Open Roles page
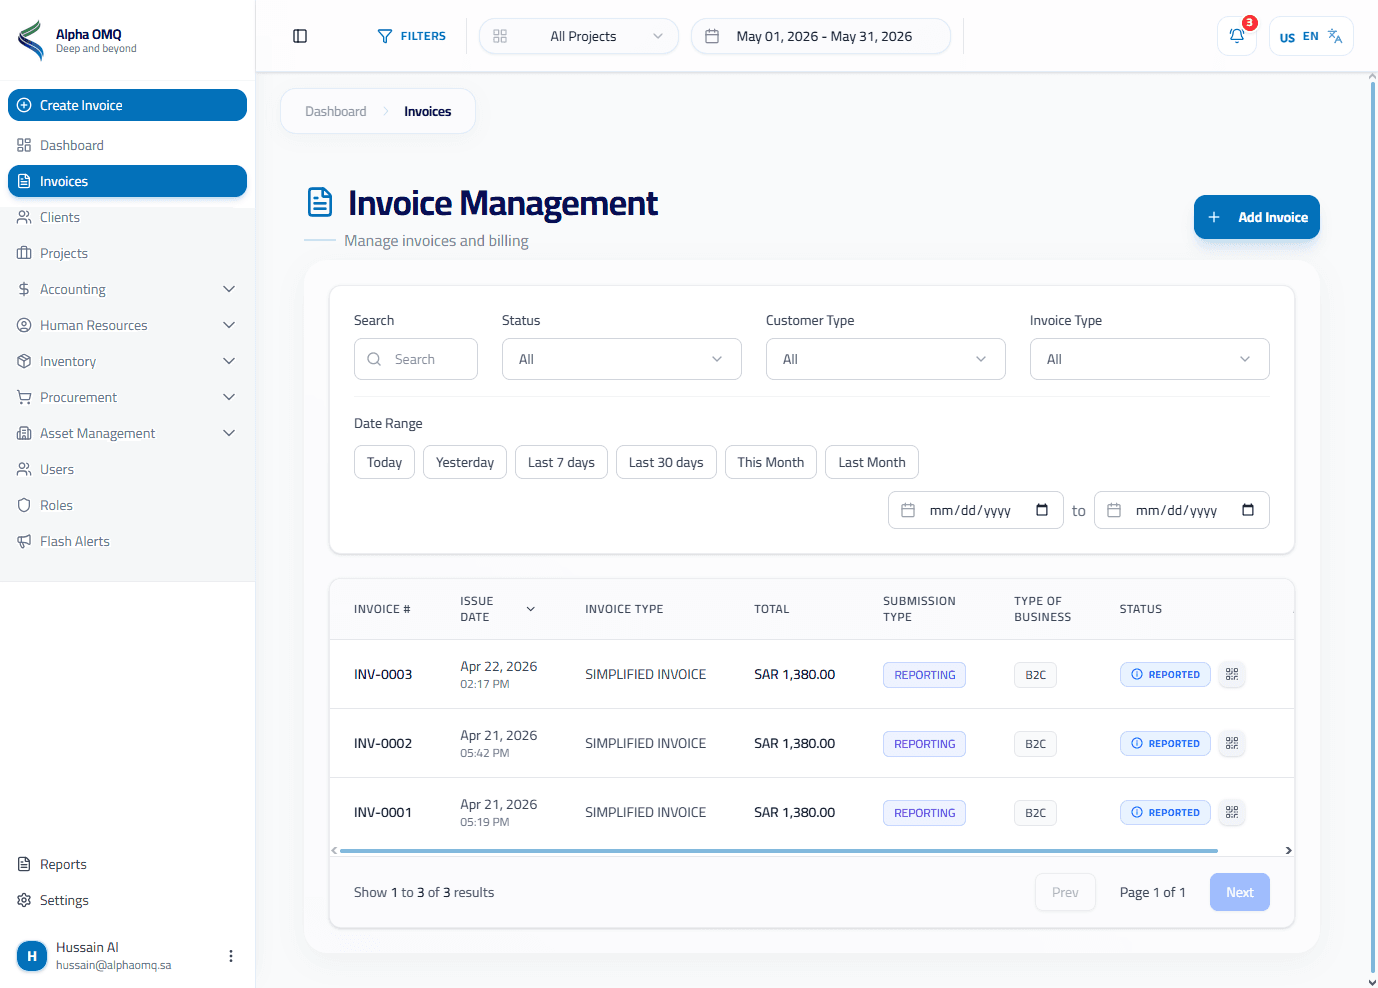The width and height of the screenshot is (1378, 988). pos(127,505)
